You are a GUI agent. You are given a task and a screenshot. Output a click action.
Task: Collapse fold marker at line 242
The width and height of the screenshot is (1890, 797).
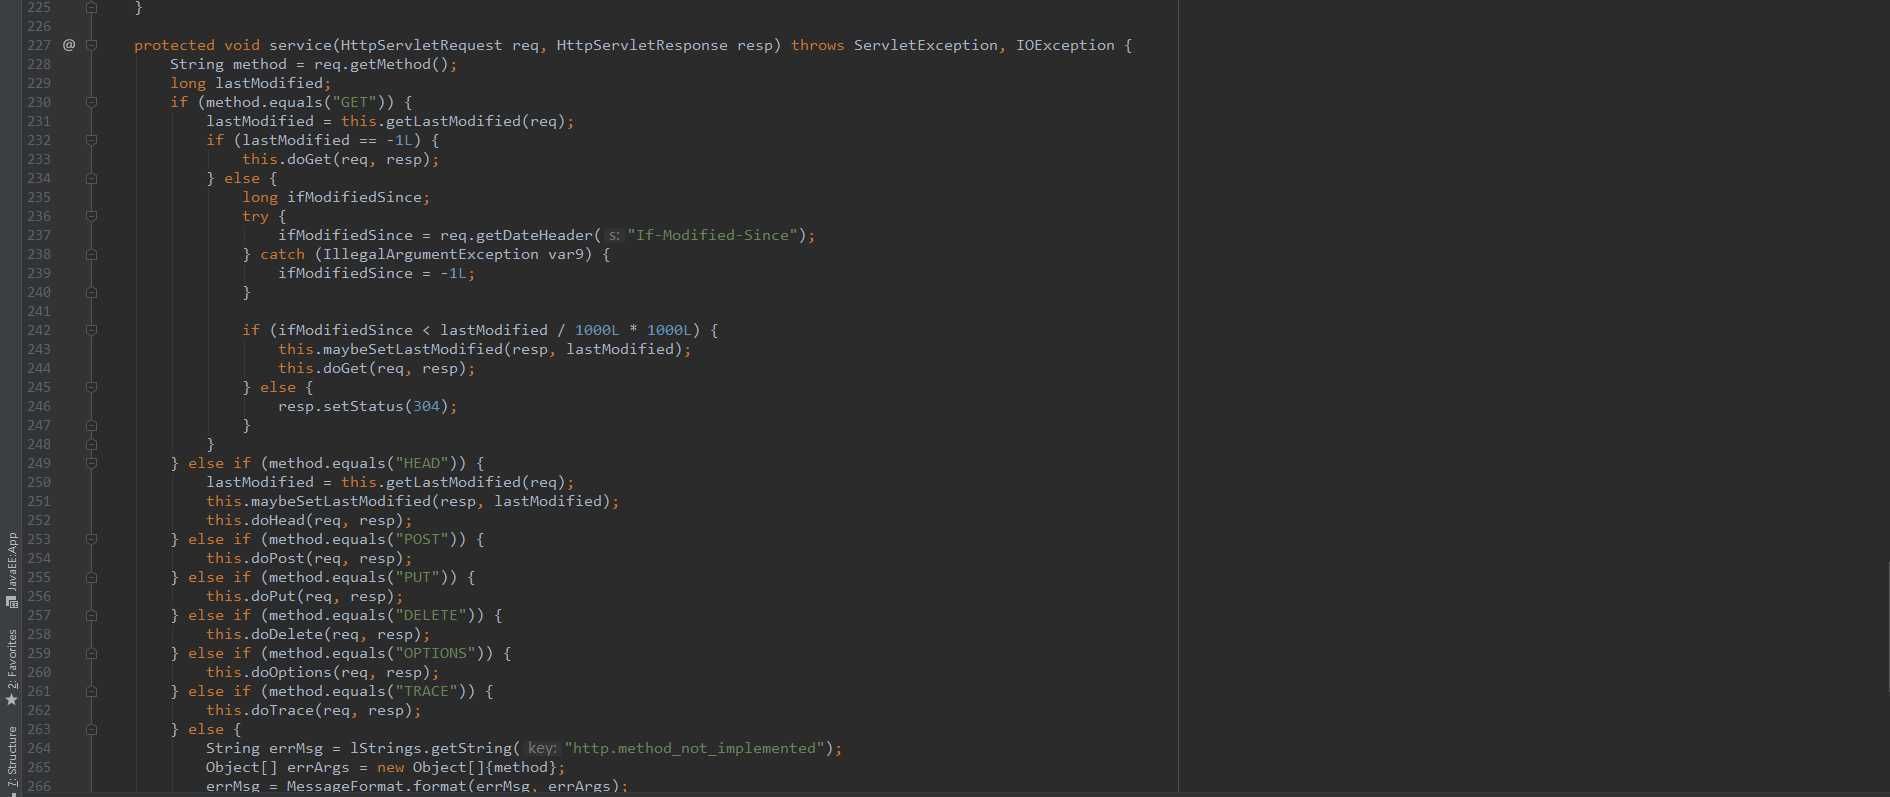pos(91,330)
